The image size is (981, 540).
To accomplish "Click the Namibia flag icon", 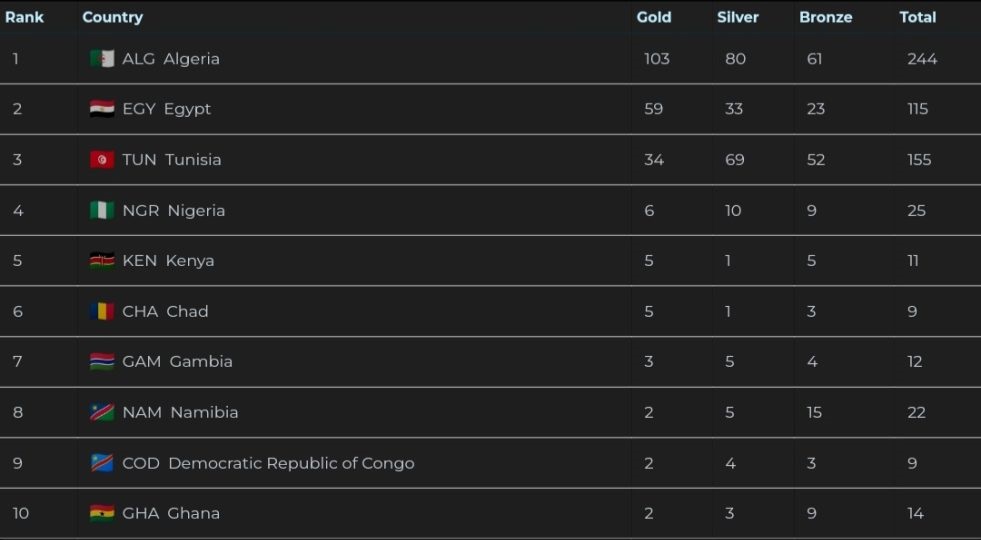I will click(x=102, y=412).
